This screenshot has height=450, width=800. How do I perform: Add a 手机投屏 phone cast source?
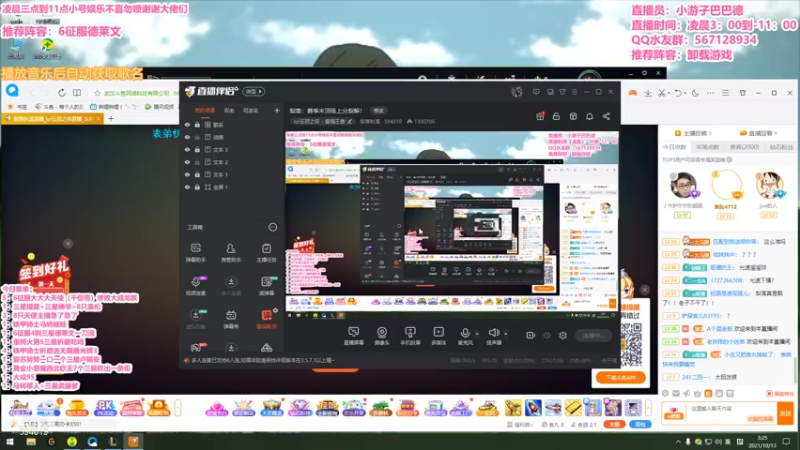click(x=410, y=336)
